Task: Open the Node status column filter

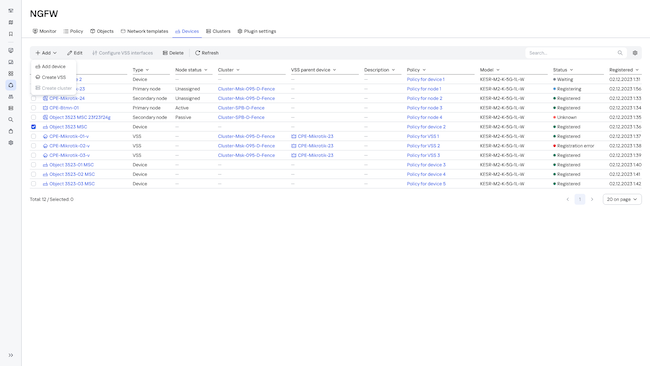Action: 206,70
